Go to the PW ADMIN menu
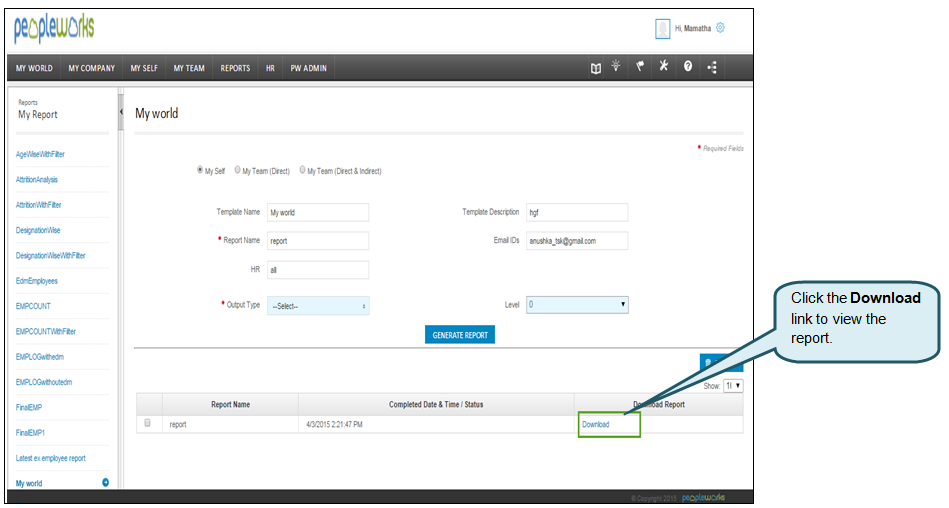Viewport: 949px width, 508px height. (x=308, y=68)
